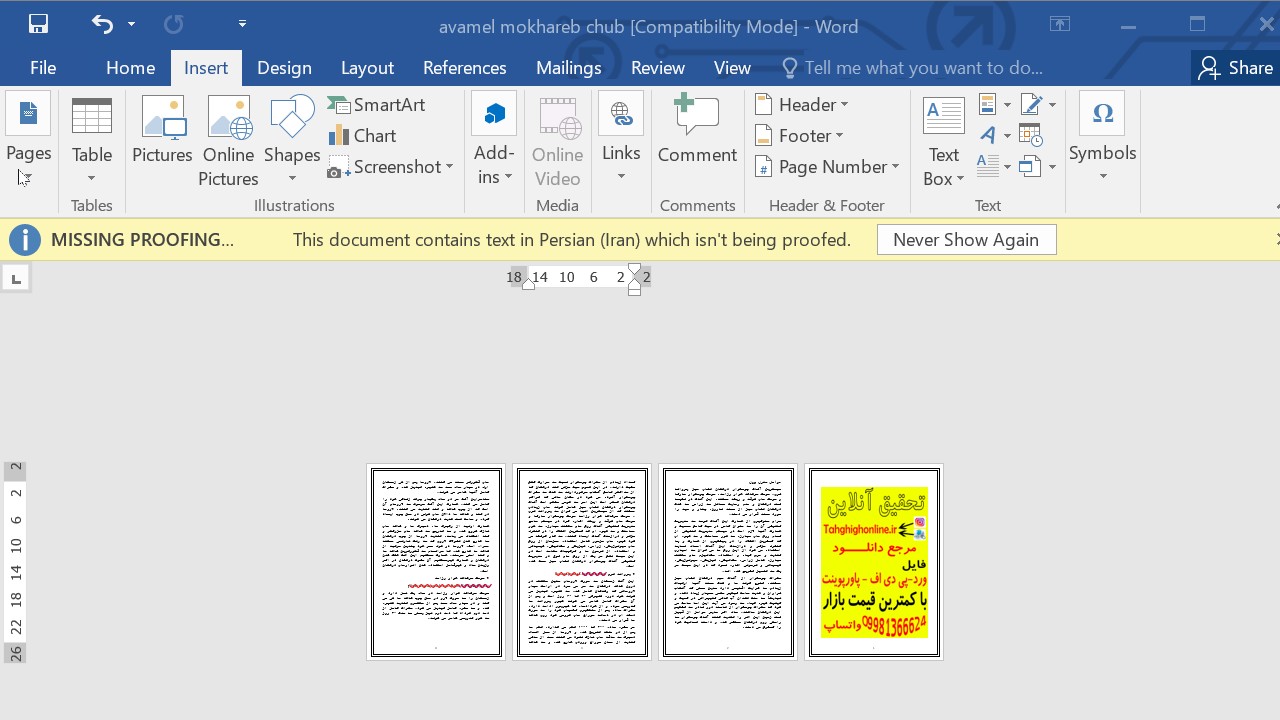
Task: Expand the Header dropdown arrow
Action: 844,105
